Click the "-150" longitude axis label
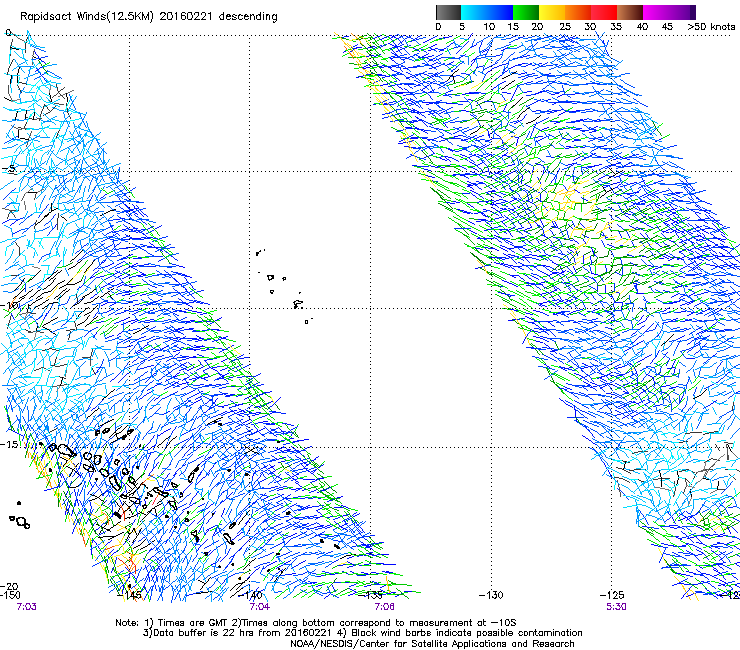740x650 pixels. click(10, 595)
